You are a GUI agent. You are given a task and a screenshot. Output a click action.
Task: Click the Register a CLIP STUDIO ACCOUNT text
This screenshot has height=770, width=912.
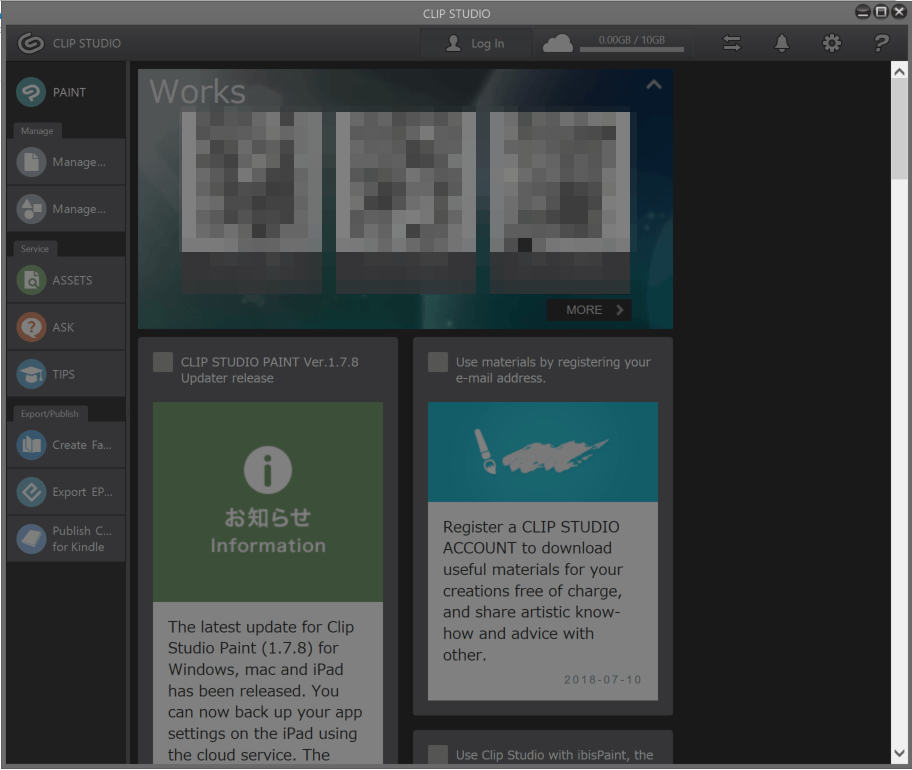(x=532, y=591)
